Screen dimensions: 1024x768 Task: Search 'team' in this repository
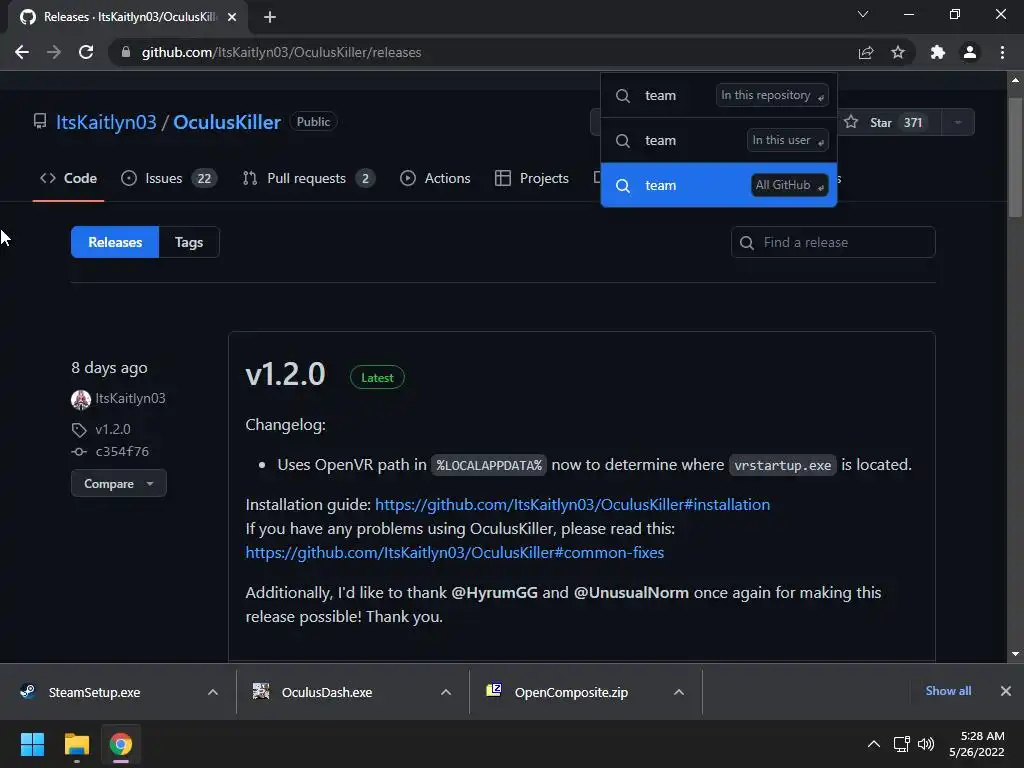718,95
